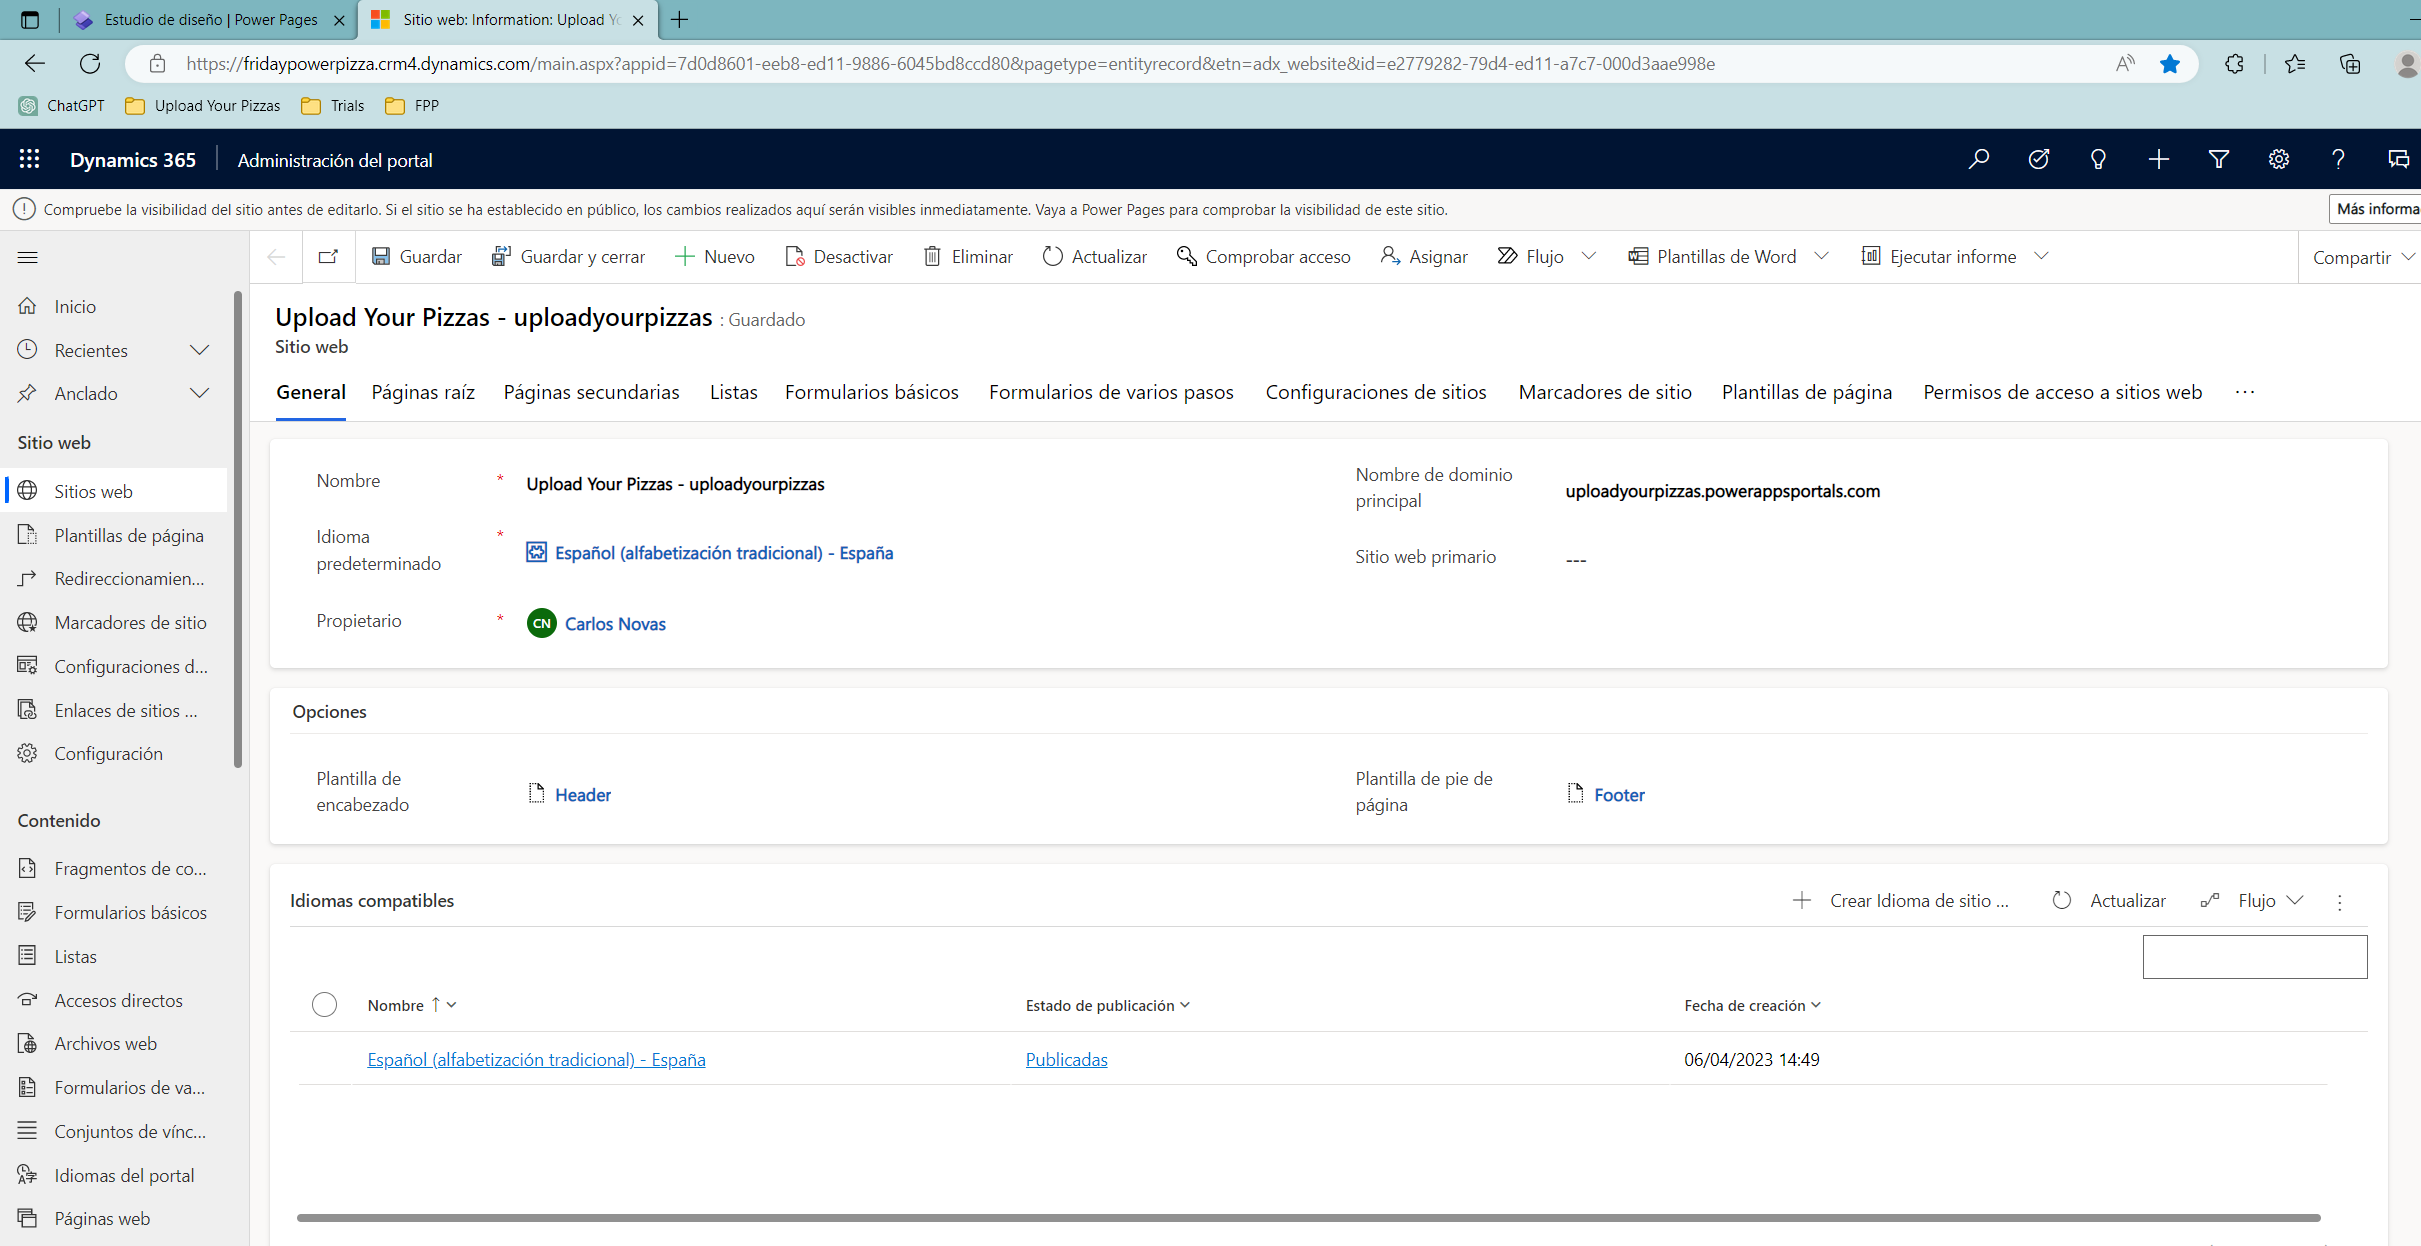Open the Ejecutar informe dropdown chevron
Screen dimensions: 2421x1246
(x=2041, y=257)
